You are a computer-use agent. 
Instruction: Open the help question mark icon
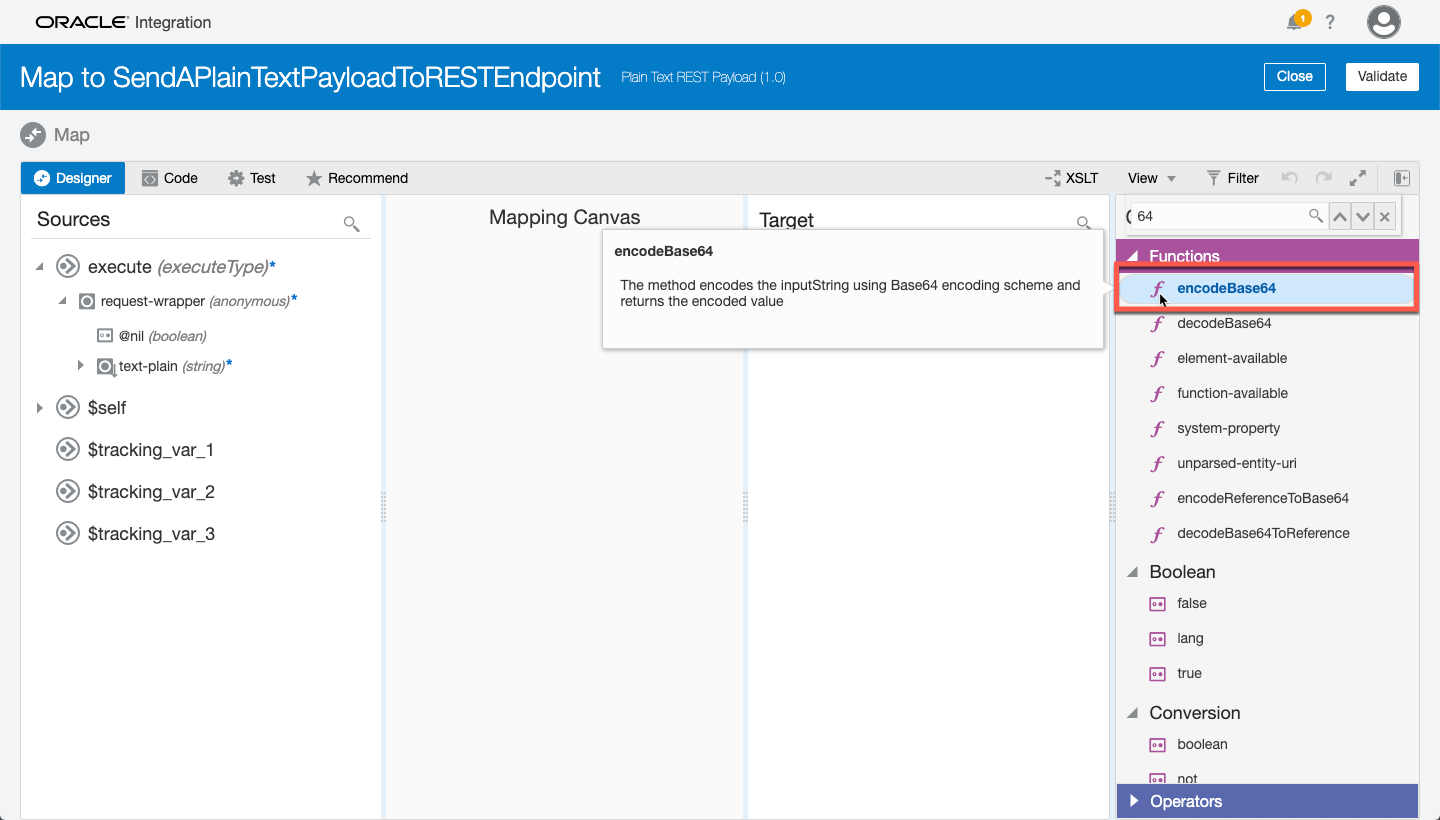[1330, 22]
